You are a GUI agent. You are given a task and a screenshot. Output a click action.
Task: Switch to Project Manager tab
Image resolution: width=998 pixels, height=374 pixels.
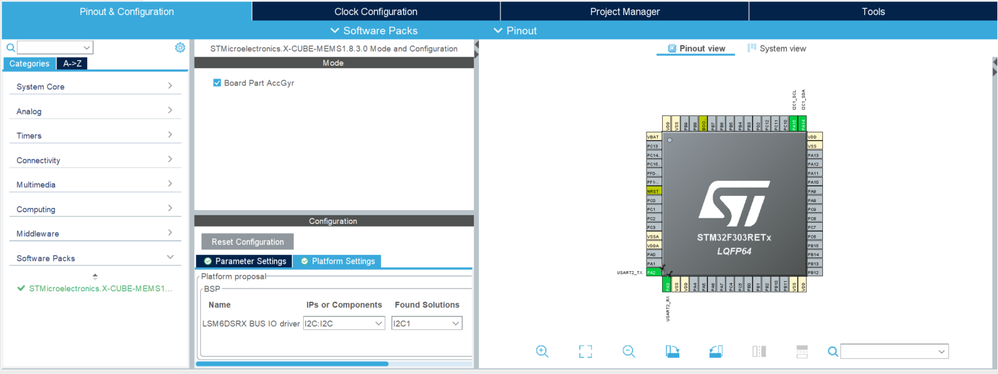pos(624,11)
